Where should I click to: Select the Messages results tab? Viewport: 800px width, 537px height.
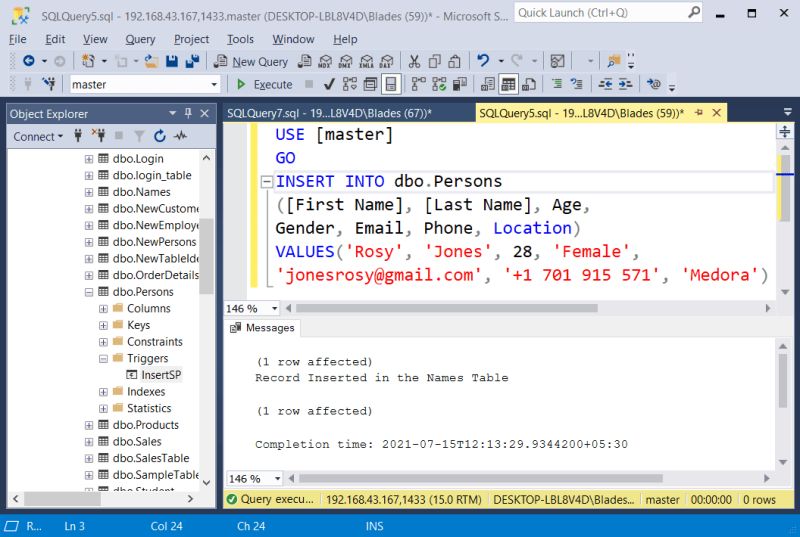(263, 328)
